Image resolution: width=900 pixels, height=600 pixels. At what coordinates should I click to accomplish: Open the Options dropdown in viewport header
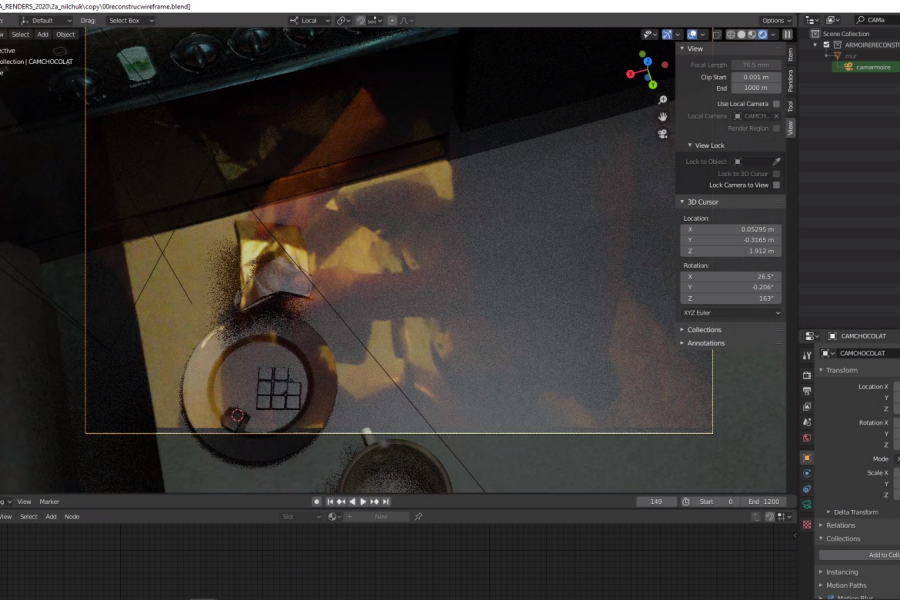tap(776, 20)
